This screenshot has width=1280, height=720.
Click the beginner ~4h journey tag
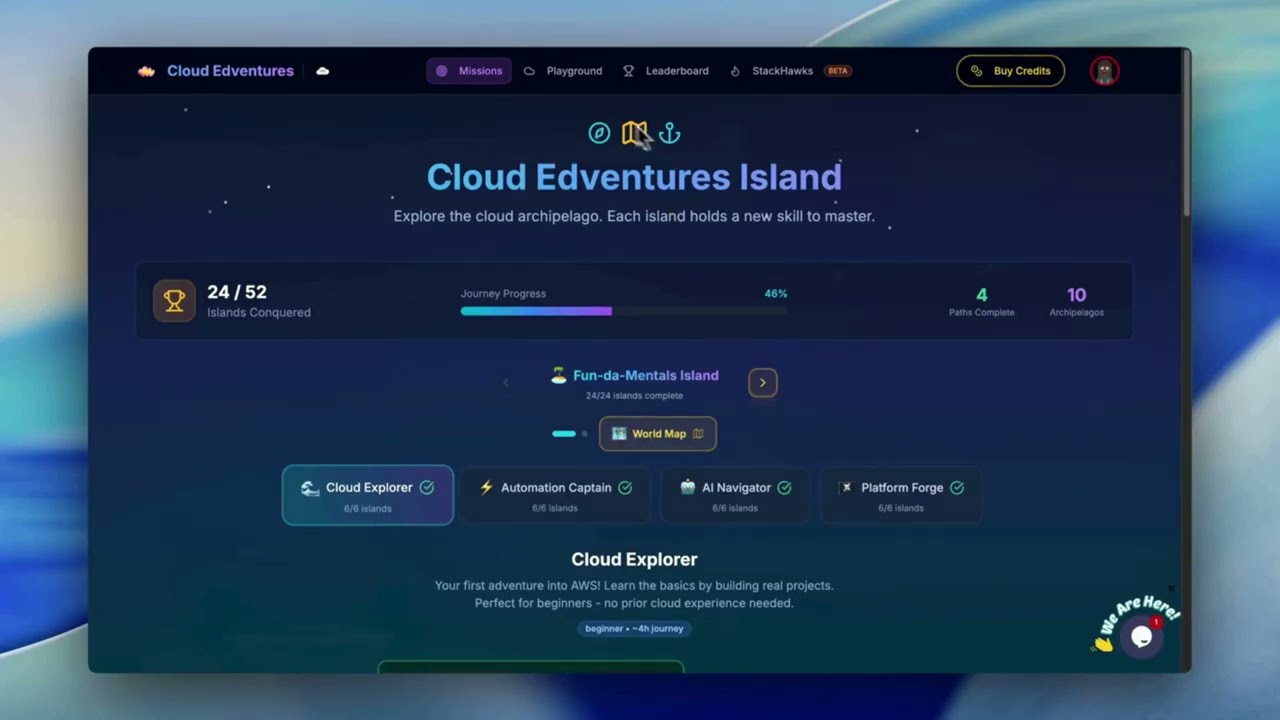tap(634, 629)
